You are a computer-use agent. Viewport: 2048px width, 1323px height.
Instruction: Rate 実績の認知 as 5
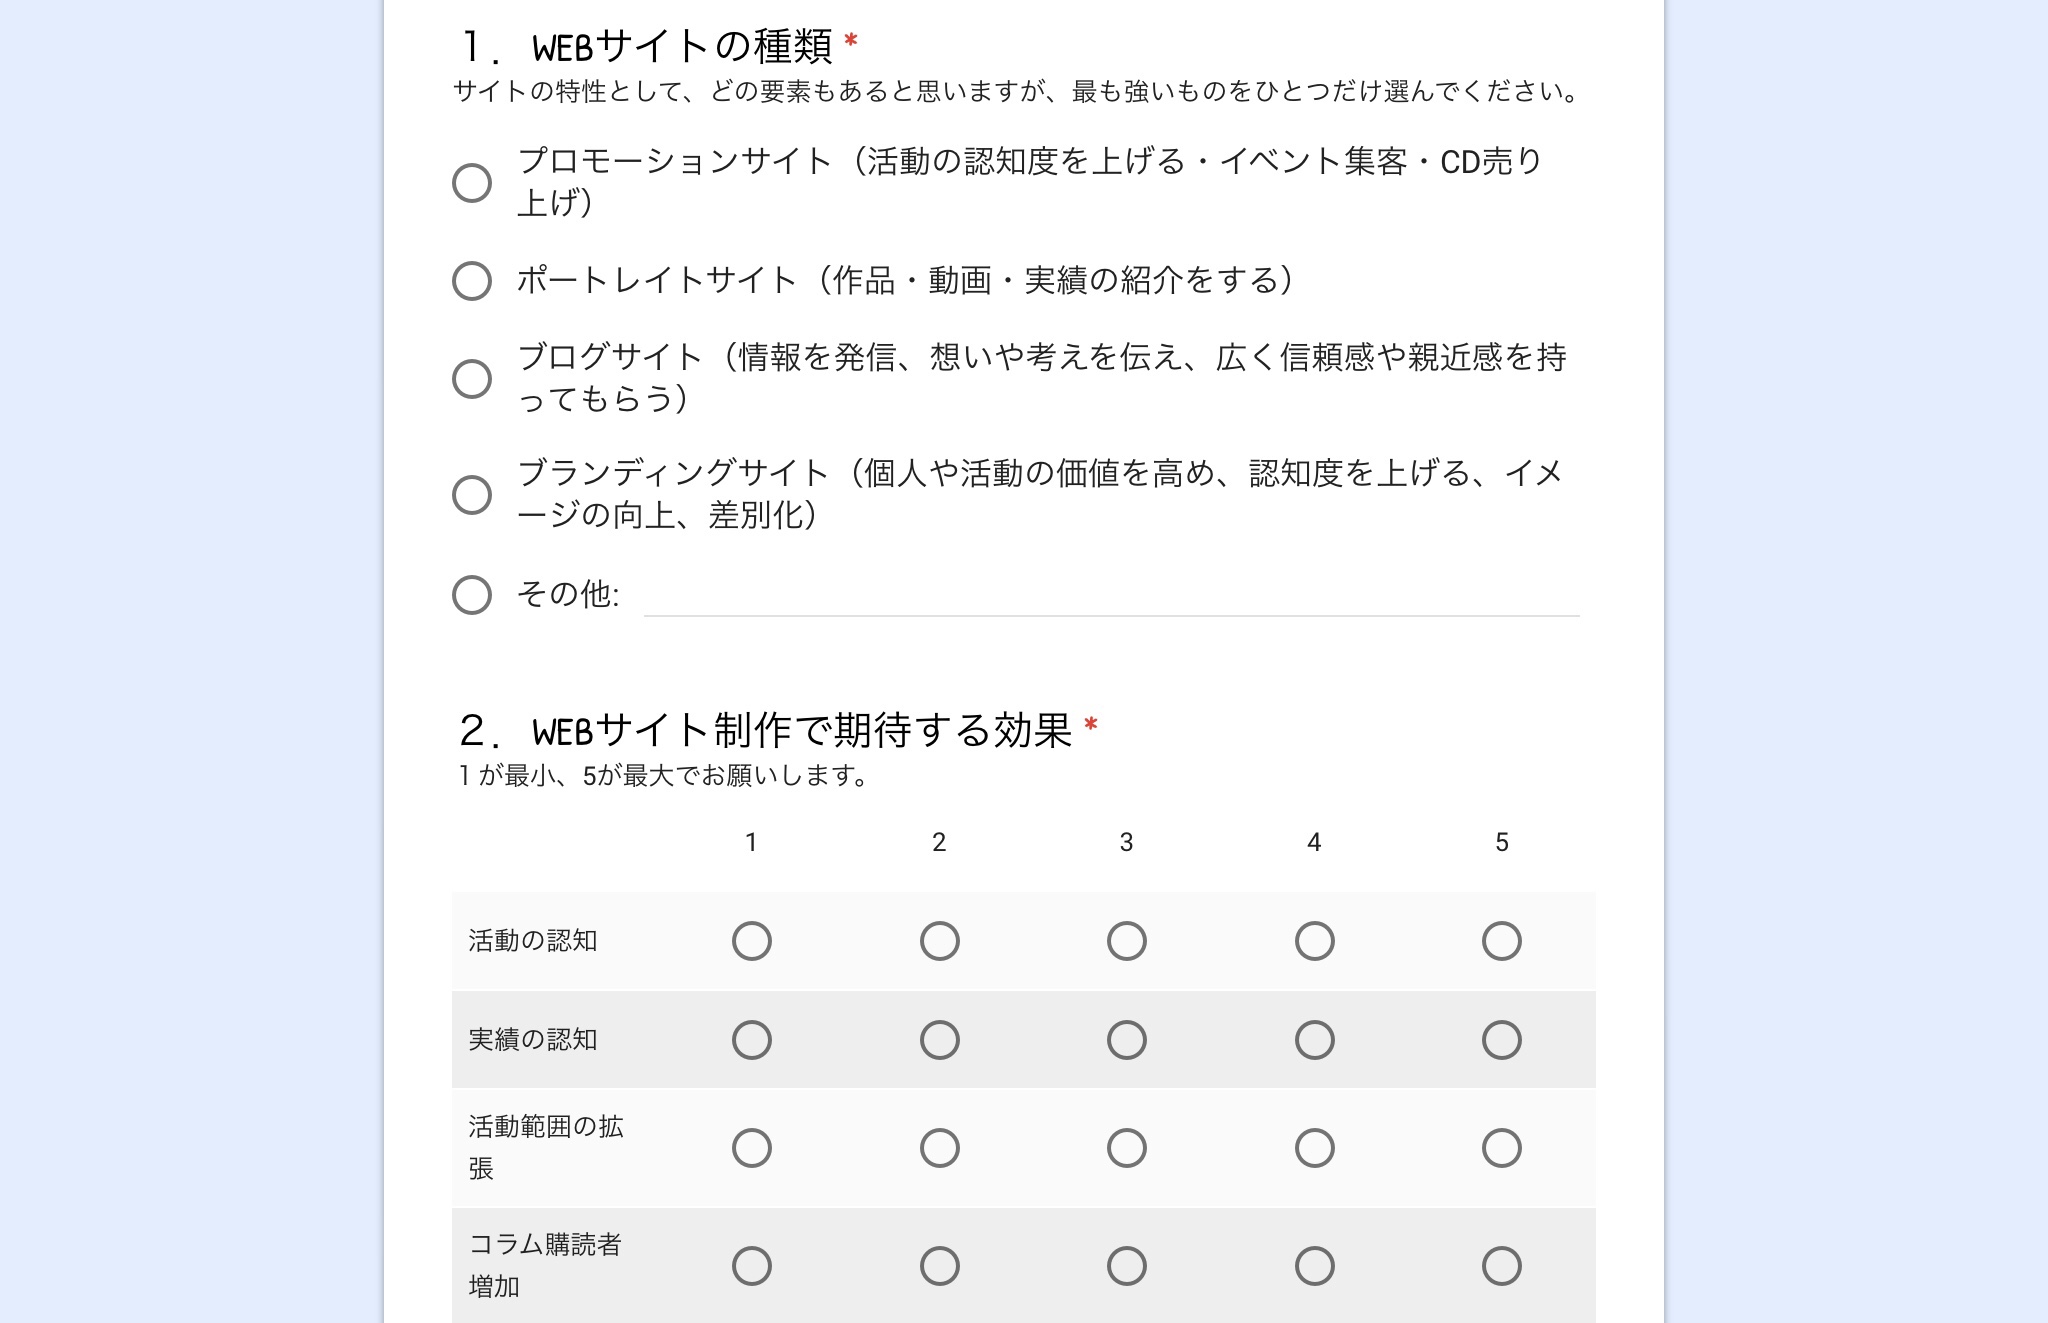click(x=1502, y=1040)
